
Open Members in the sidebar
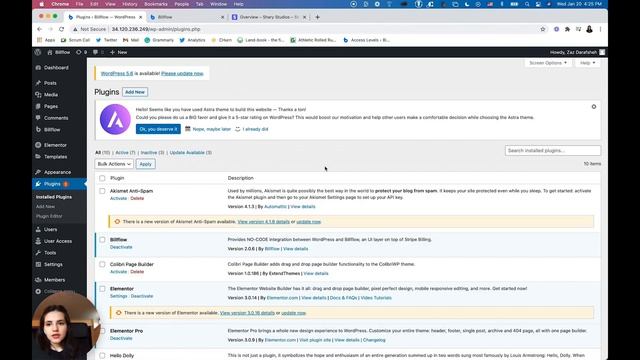coord(54,280)
